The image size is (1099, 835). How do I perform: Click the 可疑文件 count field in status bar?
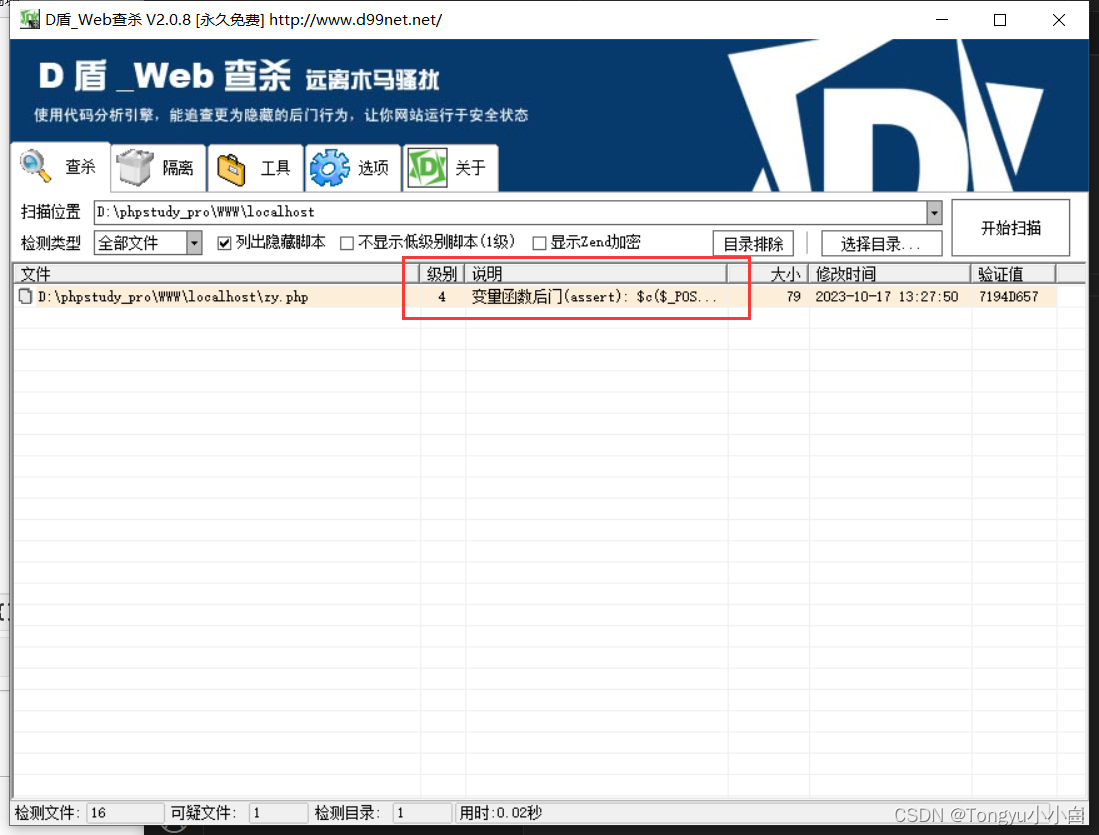[x=278, y=813]
